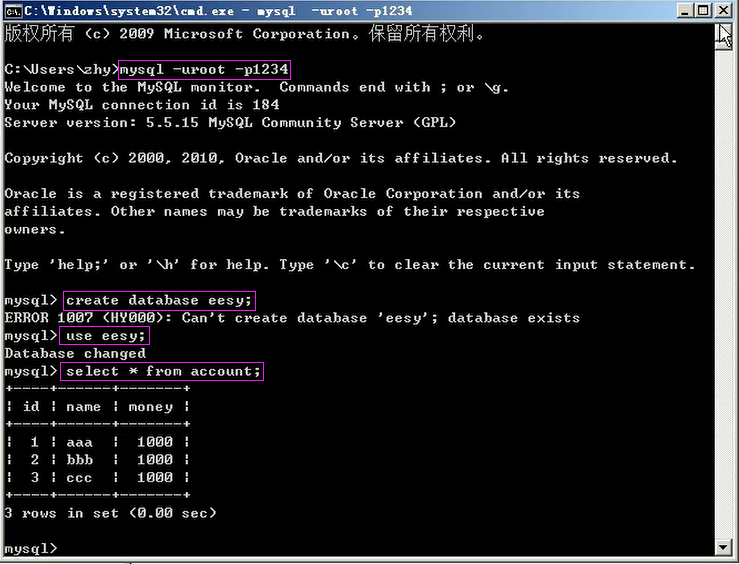This screenshot has width=739, height=564.
Task: Minimize the cmd.exe window
Action: pos(686,10)
